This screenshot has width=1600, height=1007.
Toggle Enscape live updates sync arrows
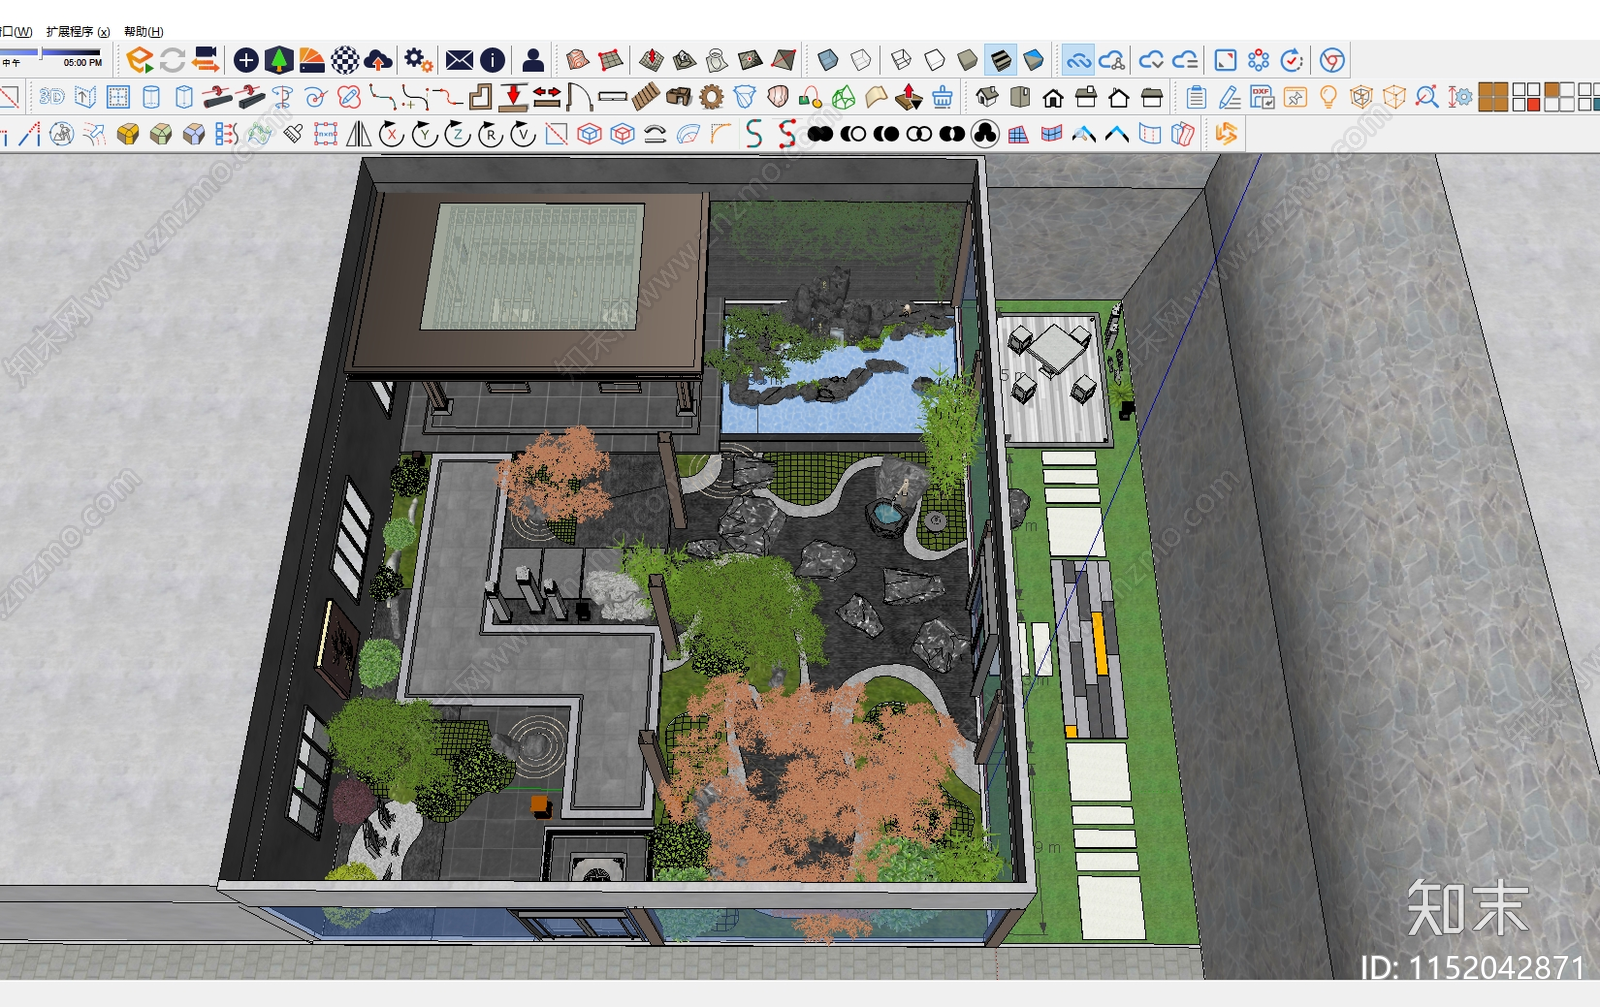click(x=172, y=60)
